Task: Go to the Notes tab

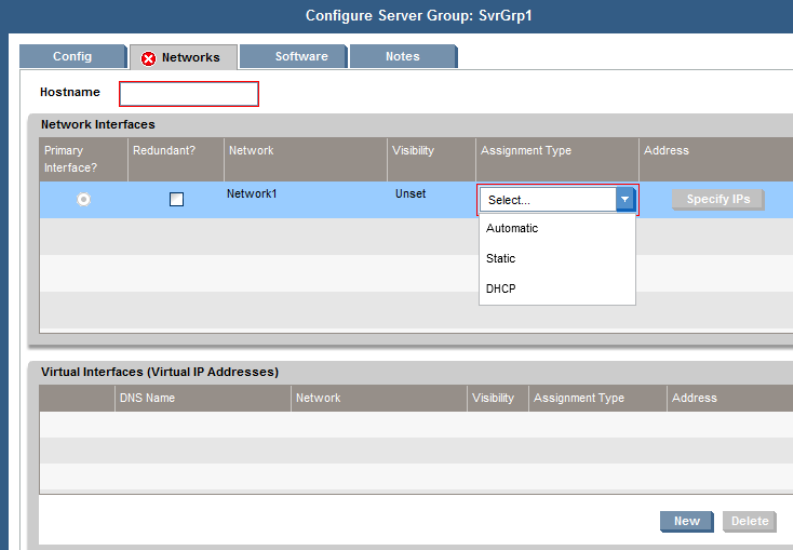Action: 402,57
